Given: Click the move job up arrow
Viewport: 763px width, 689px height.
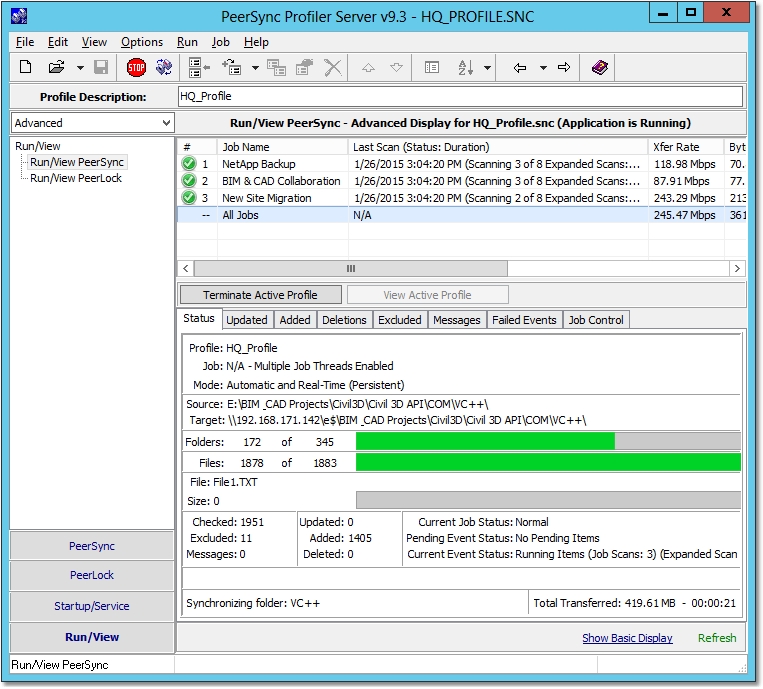Looking at the screenshot, I should point(368,68).
